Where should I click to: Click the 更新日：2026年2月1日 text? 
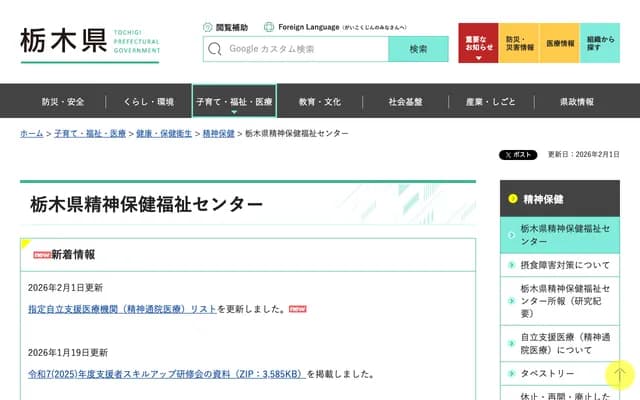pyautogui.click(x=584, y=154)
